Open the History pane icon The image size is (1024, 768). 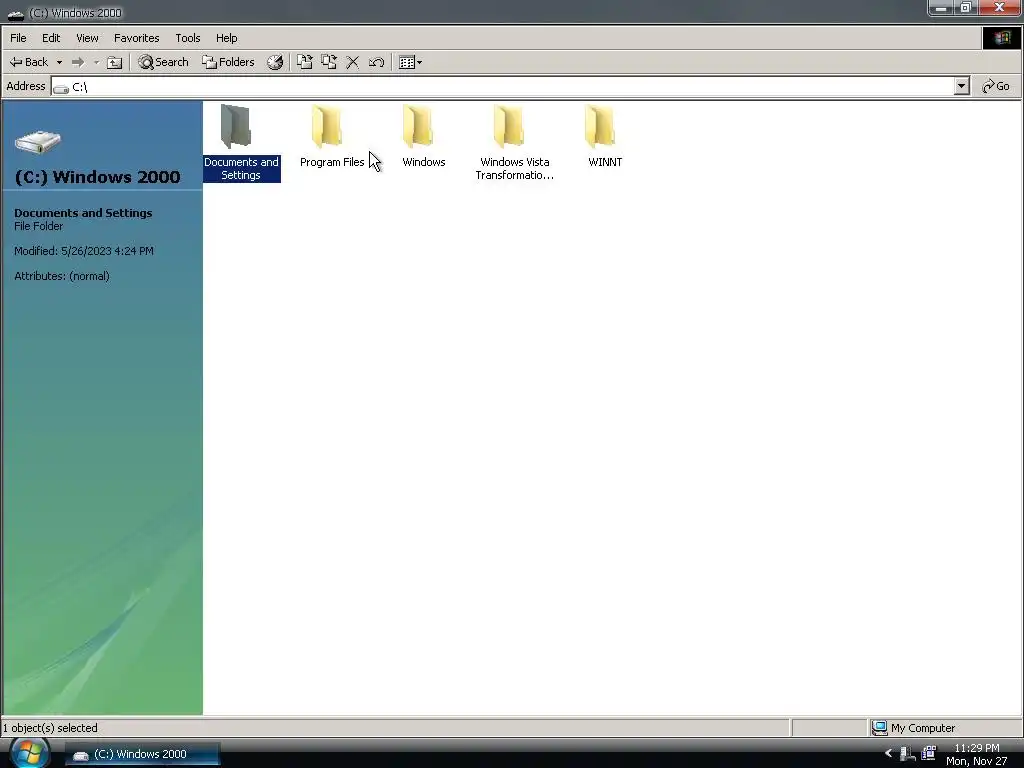(275, 62)
